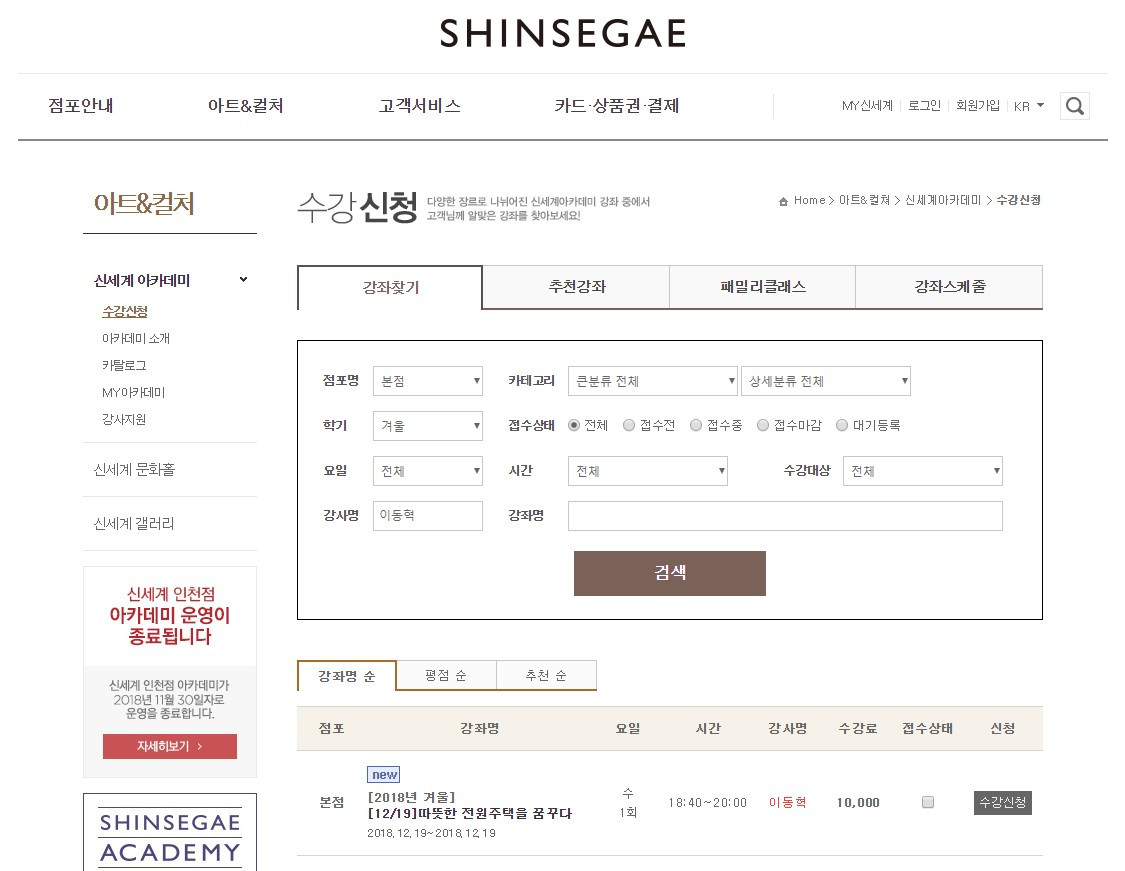Click the SHINSEGAE ACADEMY sidebar banner

[169, 833]
